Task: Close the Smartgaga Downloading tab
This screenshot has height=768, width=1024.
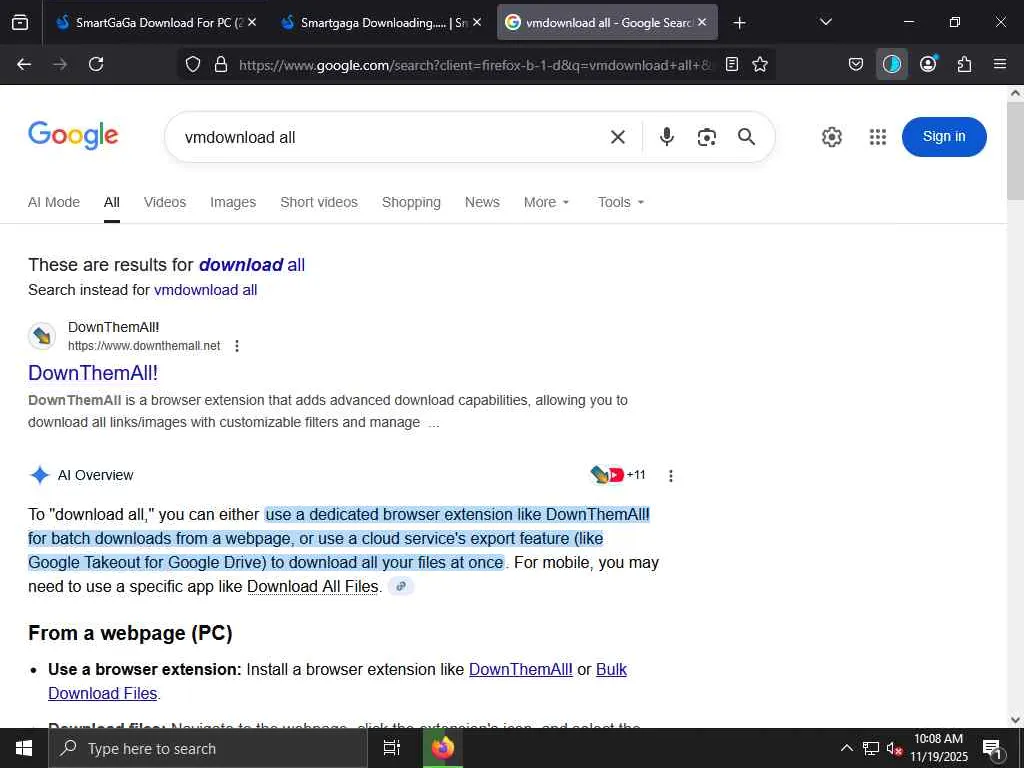Action: (477, 22)
